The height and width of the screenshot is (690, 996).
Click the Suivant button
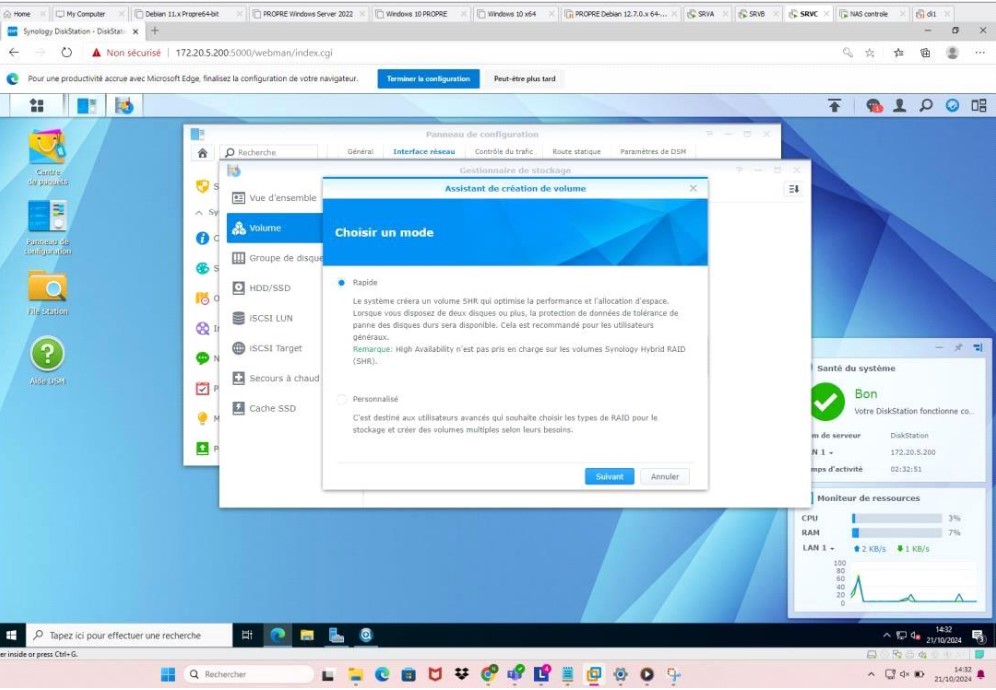pos(609,477)
